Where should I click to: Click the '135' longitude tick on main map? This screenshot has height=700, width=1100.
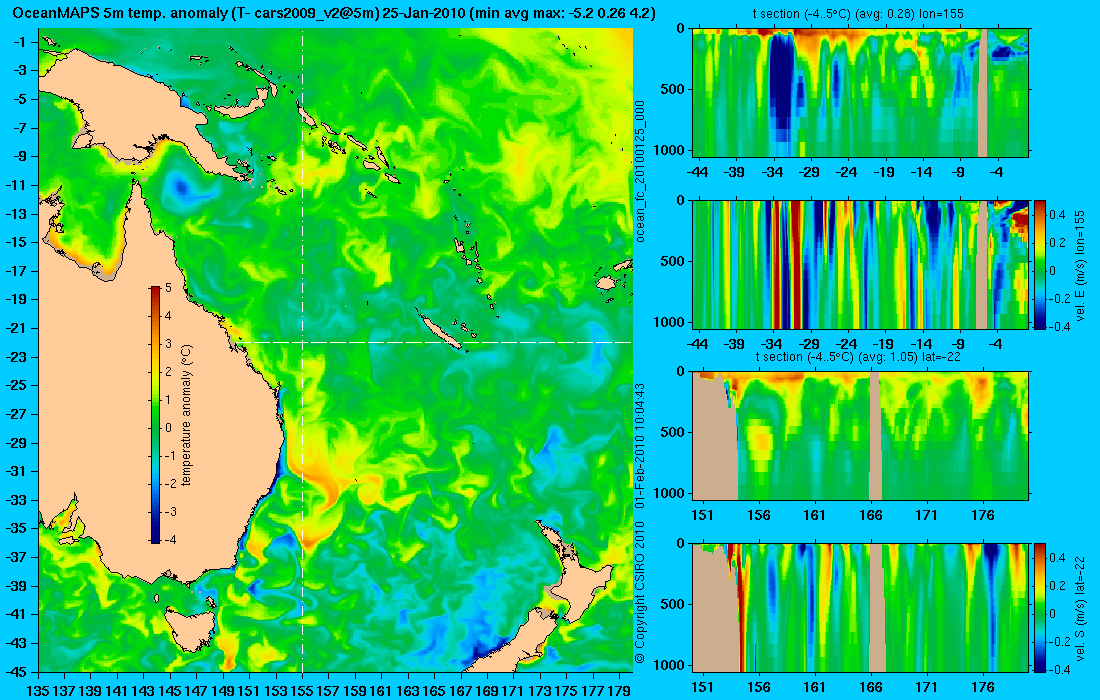click(38, 691)
